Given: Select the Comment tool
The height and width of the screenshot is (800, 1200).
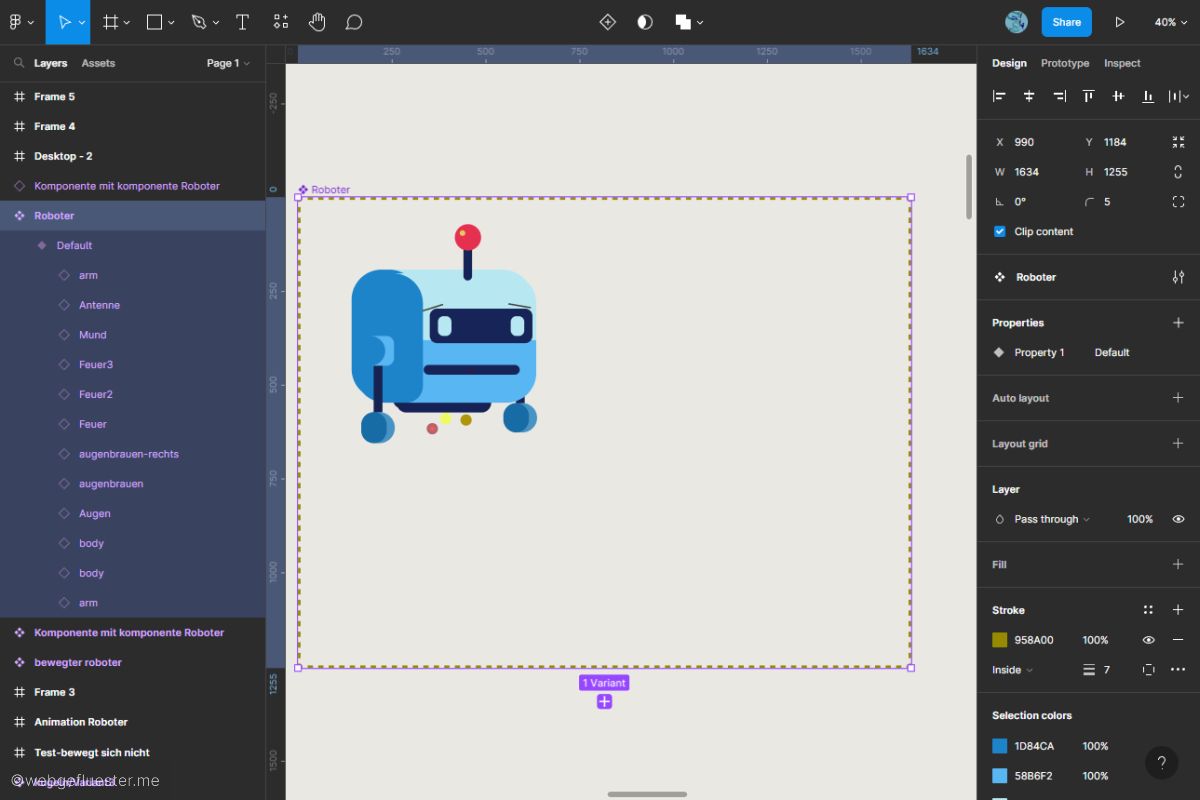Looking at the screenshot, I should coord(353,22).
